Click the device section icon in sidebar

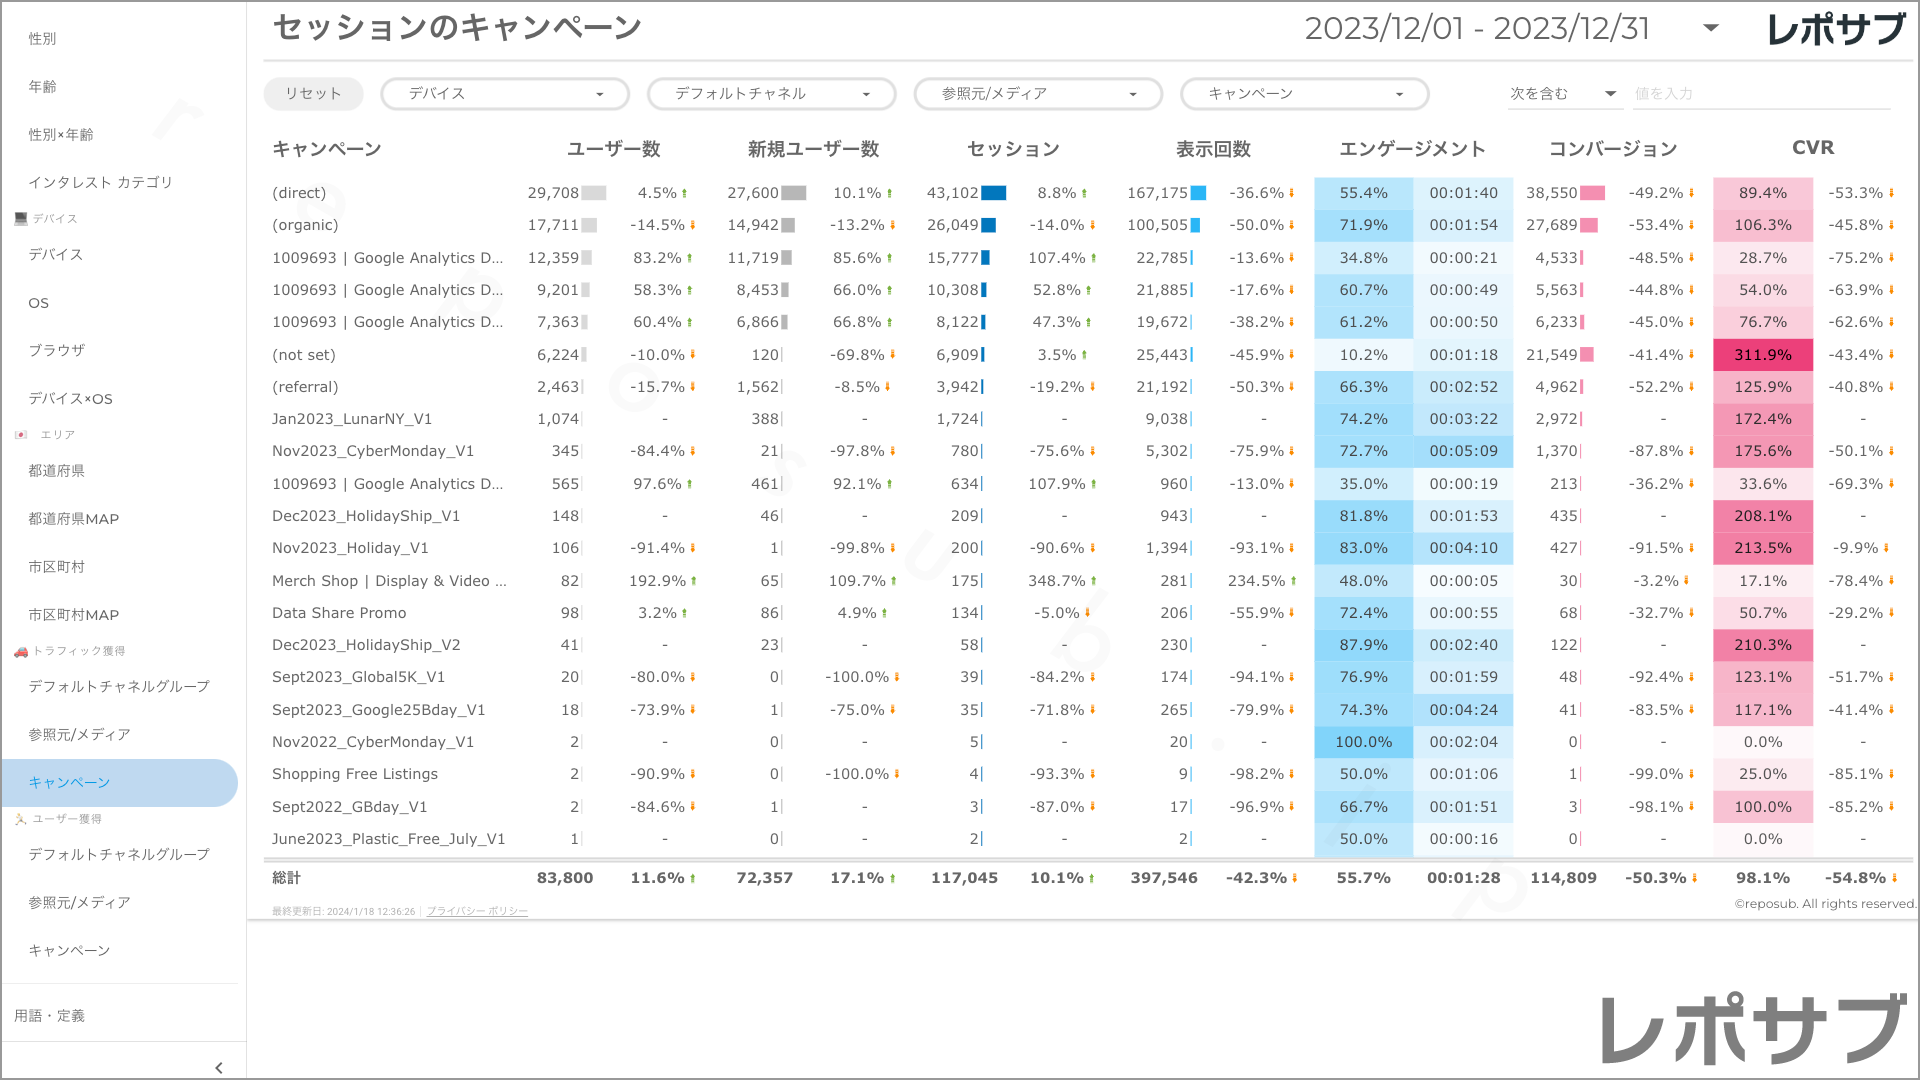point(21,218)
